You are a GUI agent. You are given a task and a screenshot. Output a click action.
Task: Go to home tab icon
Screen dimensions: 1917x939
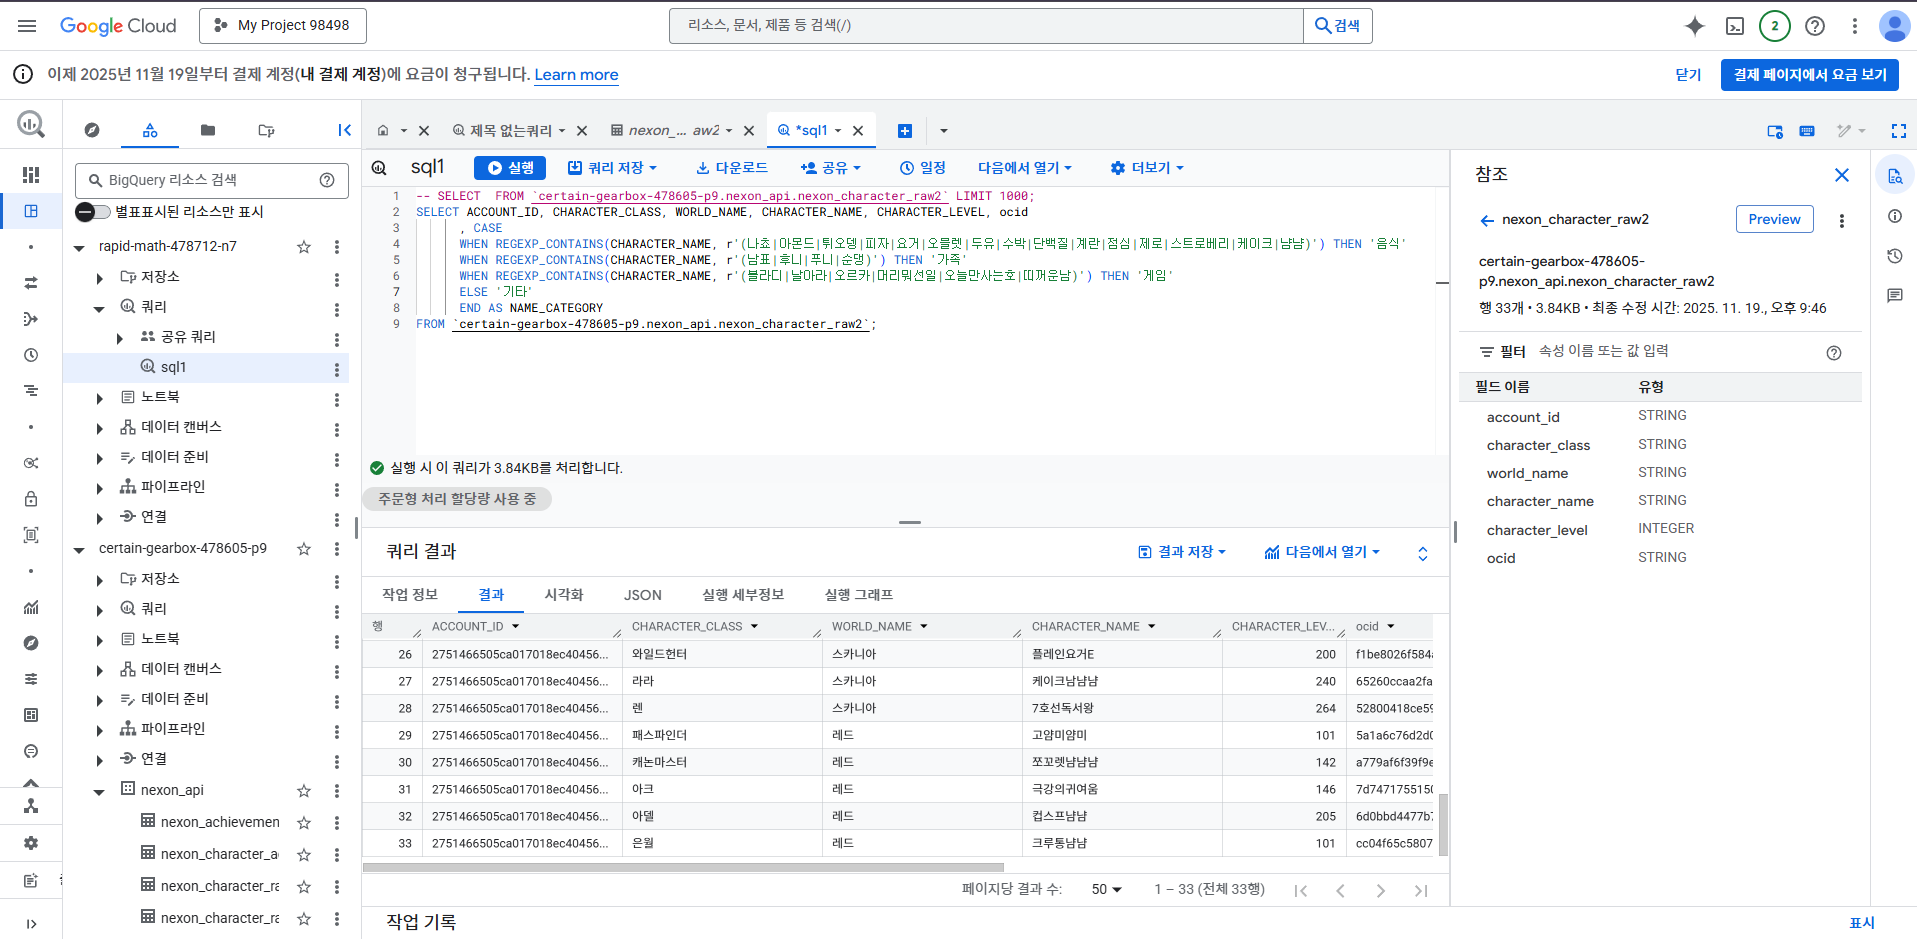tap(383, 131)
